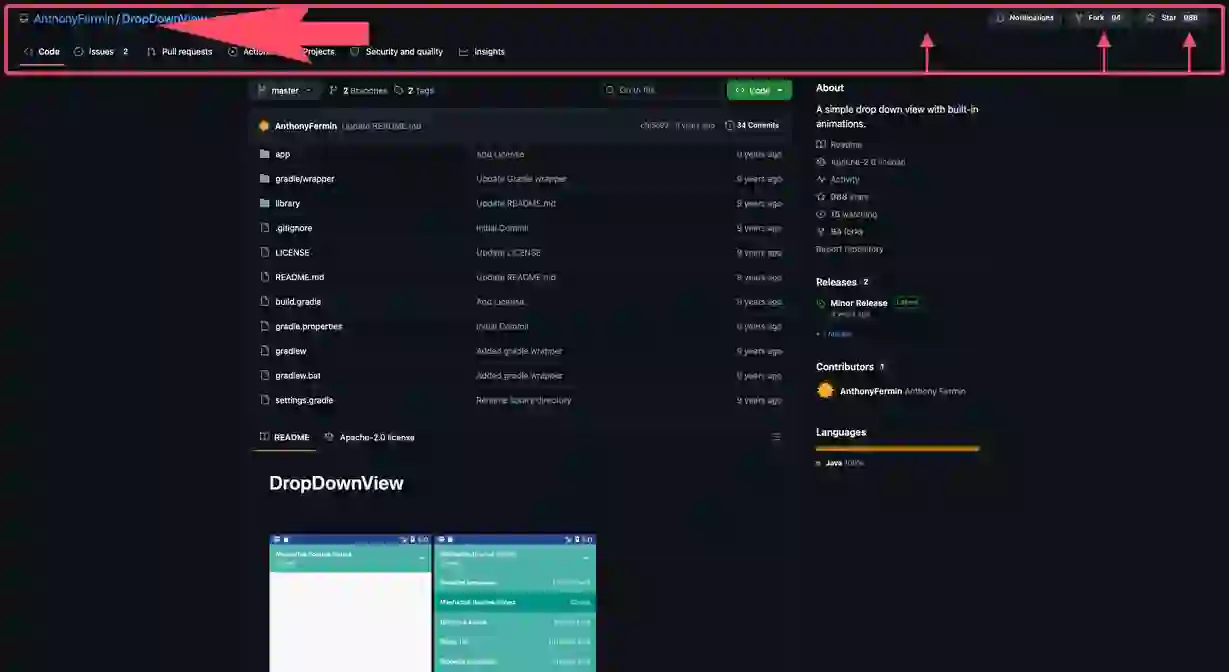
Task: Click the '+ 1 release' link
Action: (834, 334)
